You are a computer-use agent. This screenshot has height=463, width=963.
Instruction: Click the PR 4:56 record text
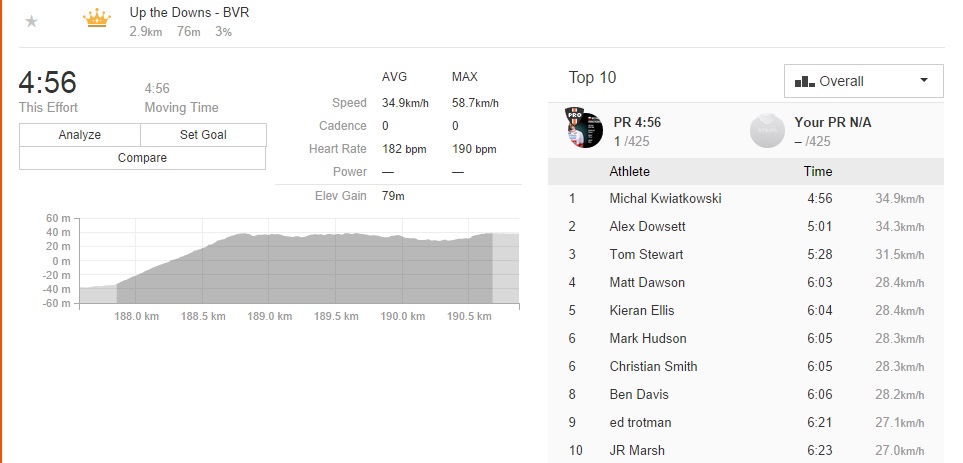click(637, 122)
